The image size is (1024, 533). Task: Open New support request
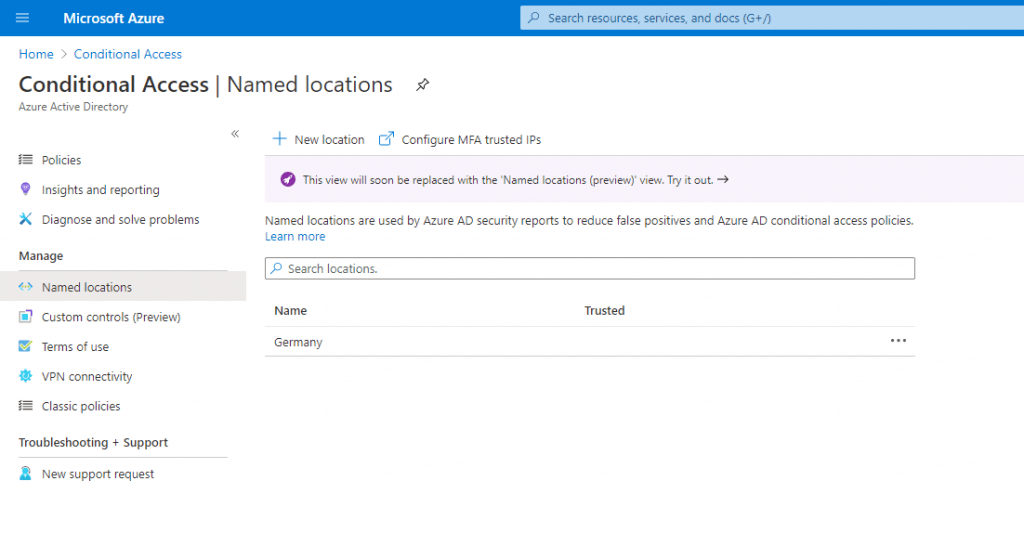click(x=98, y=474)
